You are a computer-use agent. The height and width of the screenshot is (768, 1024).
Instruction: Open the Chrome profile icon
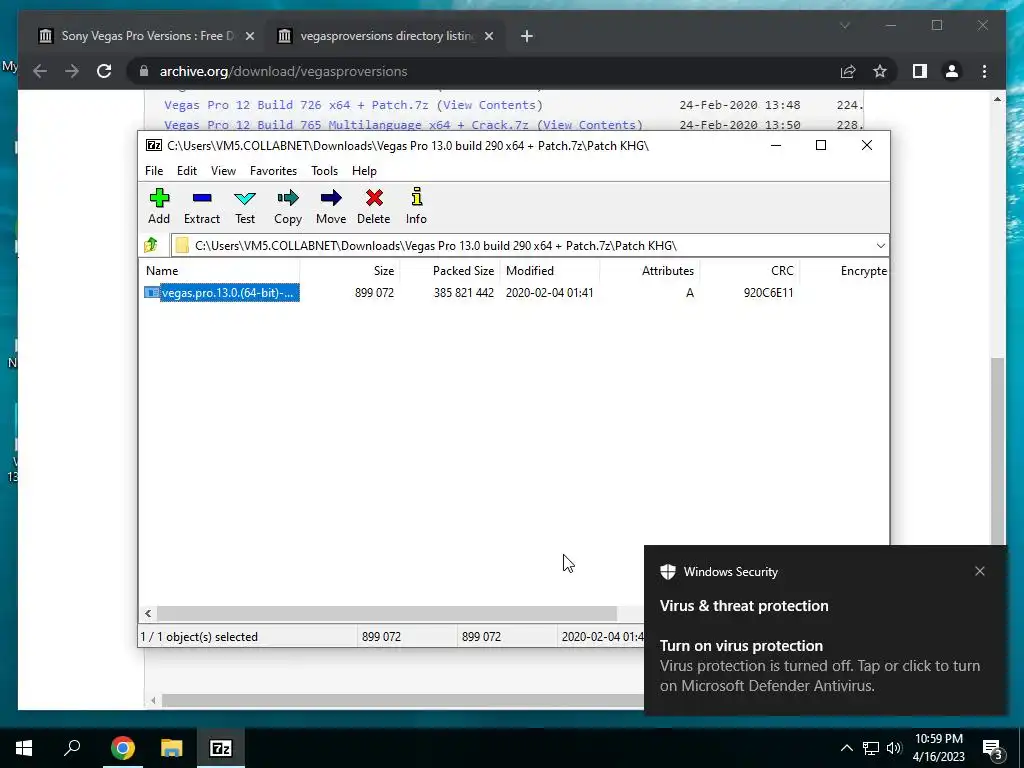pos(952,71)
